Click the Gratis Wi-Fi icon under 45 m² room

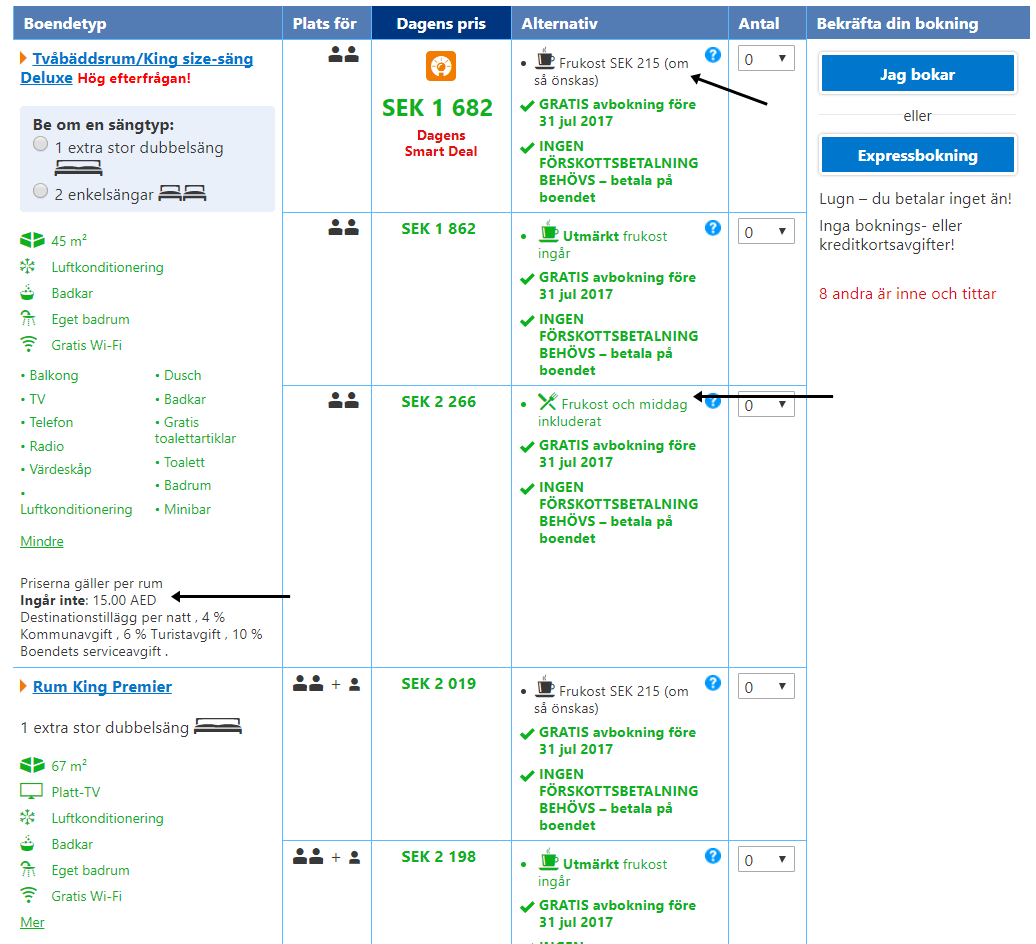pos(32,345)
